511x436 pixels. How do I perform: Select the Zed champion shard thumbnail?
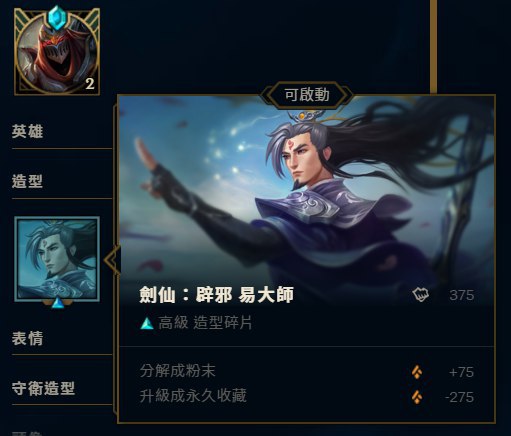click(x=57, y=52)
